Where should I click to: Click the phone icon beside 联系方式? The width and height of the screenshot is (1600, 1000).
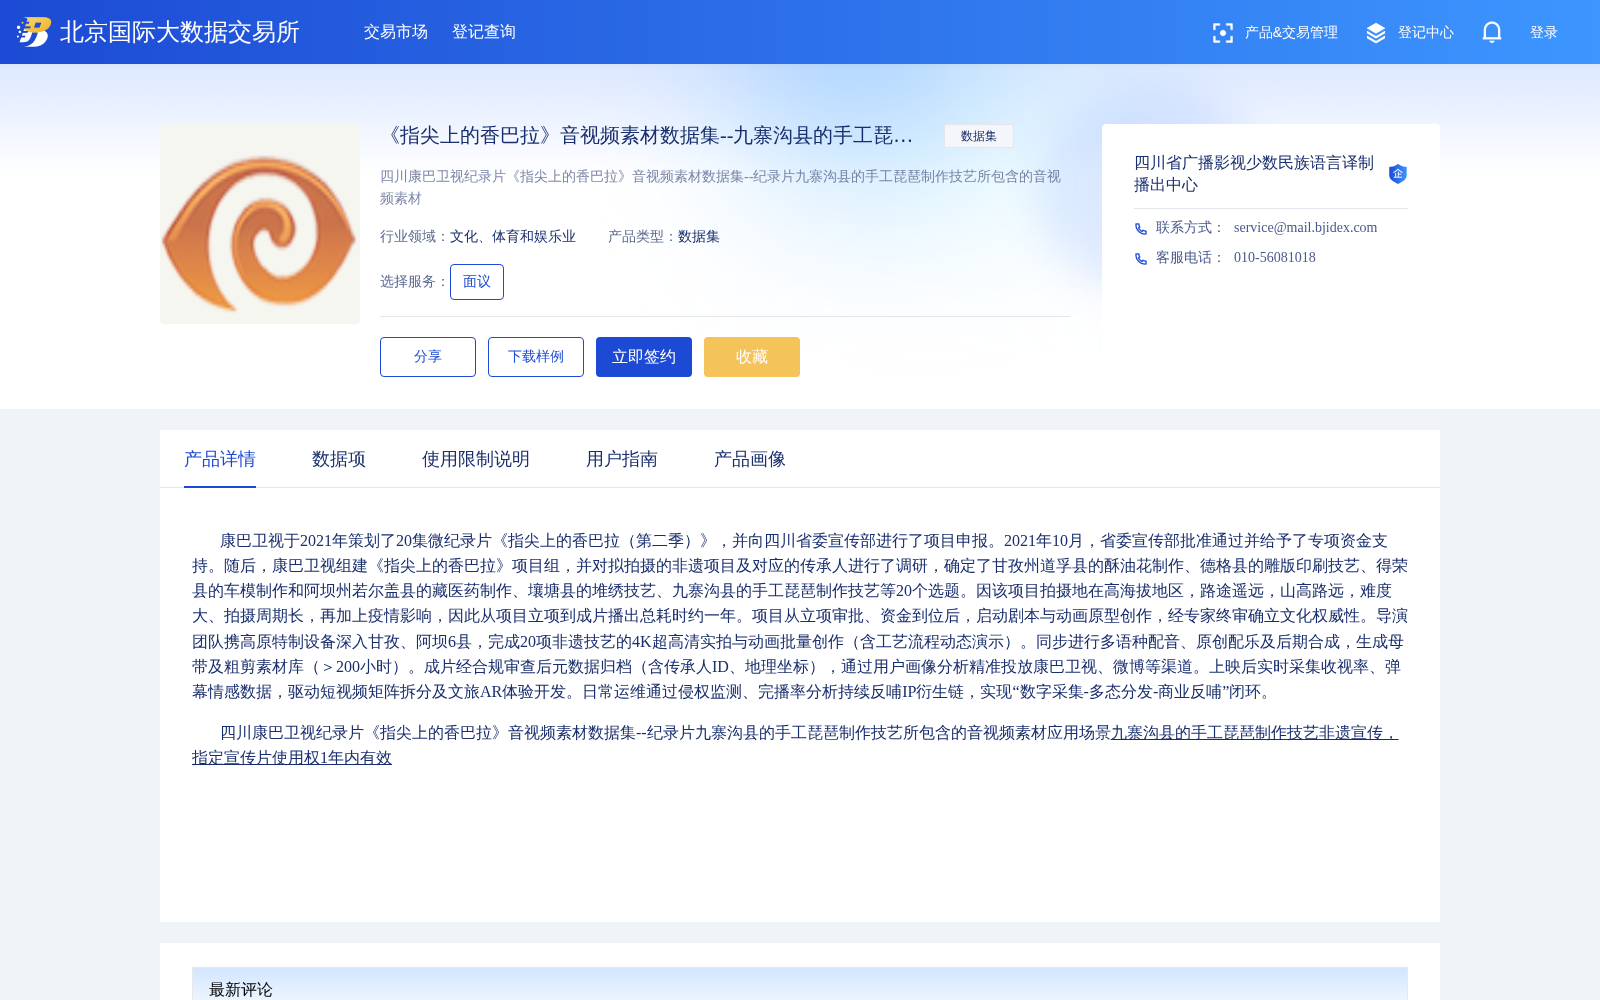[x=1141, y=228]
